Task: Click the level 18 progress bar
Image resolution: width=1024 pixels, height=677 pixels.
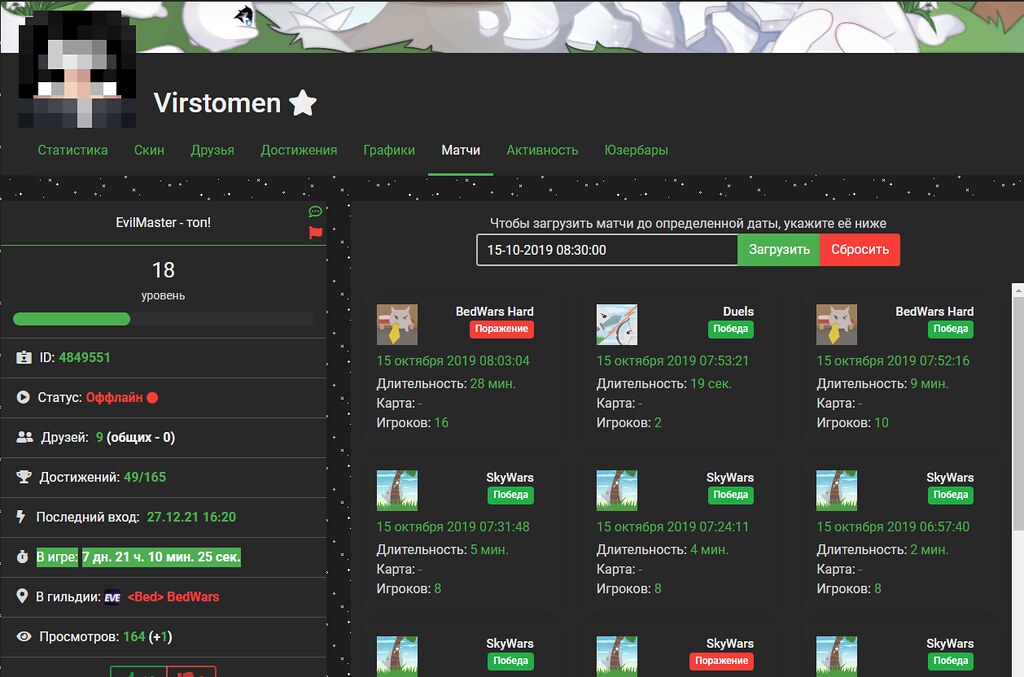Action: [x=163, y=319]
